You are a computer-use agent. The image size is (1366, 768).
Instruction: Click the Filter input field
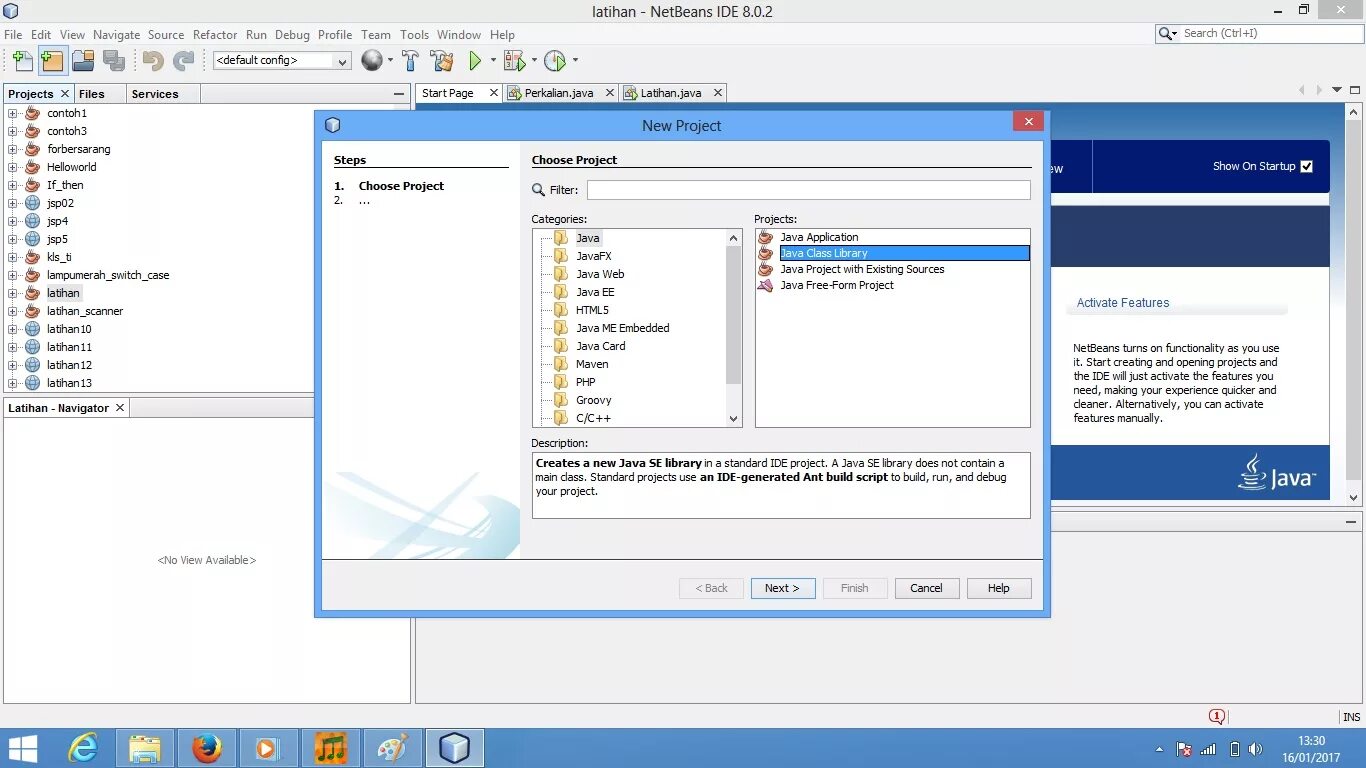[x=808, y=190]
